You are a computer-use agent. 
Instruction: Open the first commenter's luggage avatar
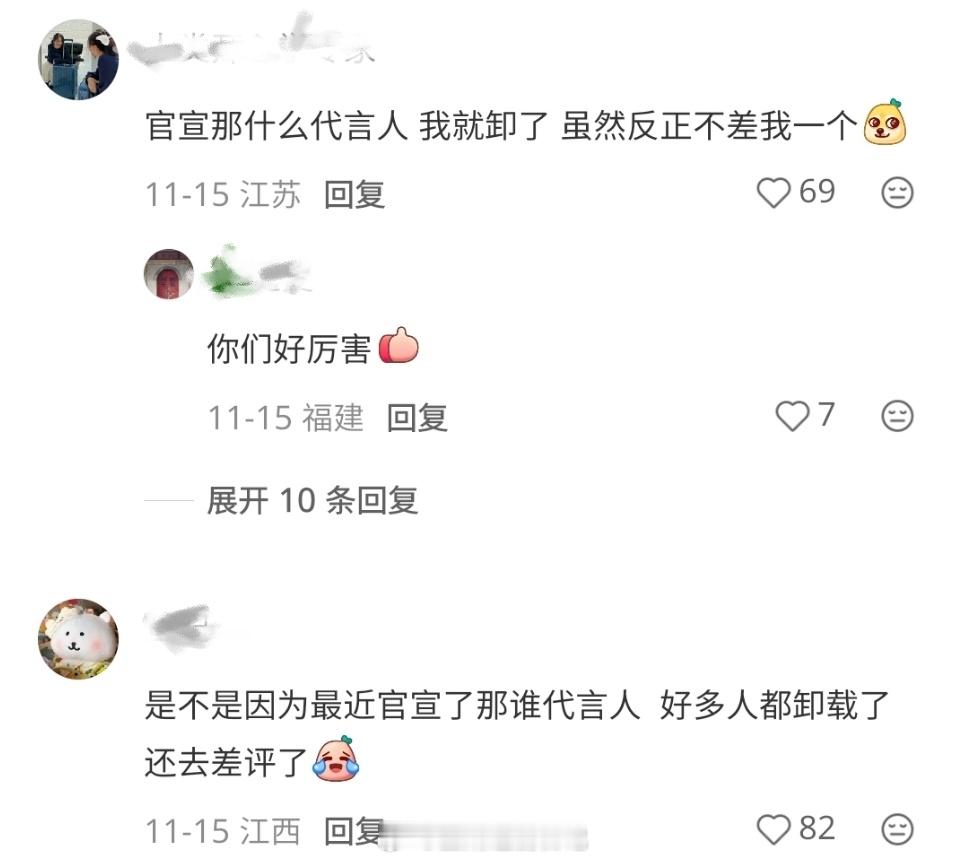[78, 59]
